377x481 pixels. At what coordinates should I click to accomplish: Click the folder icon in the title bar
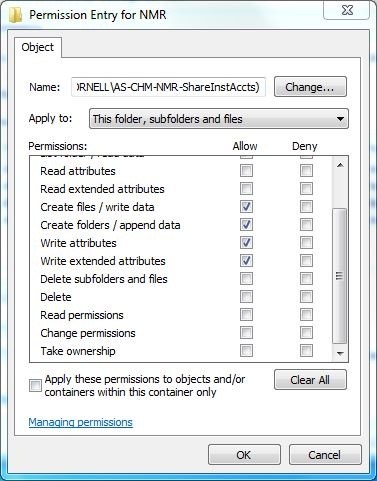coord(15,15)
